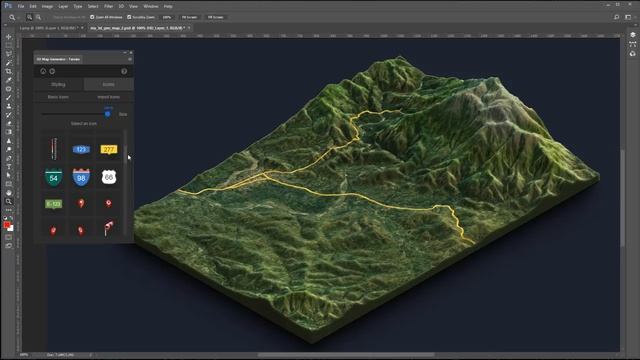Choose the red windsock icon
The image size is (640, 360).
(x=109, y=228)
